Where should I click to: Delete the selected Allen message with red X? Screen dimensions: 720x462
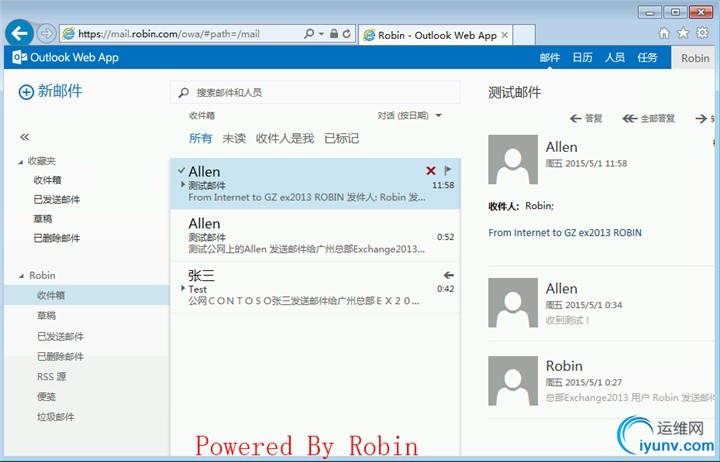pyautogui.click(x=431, y=171)
